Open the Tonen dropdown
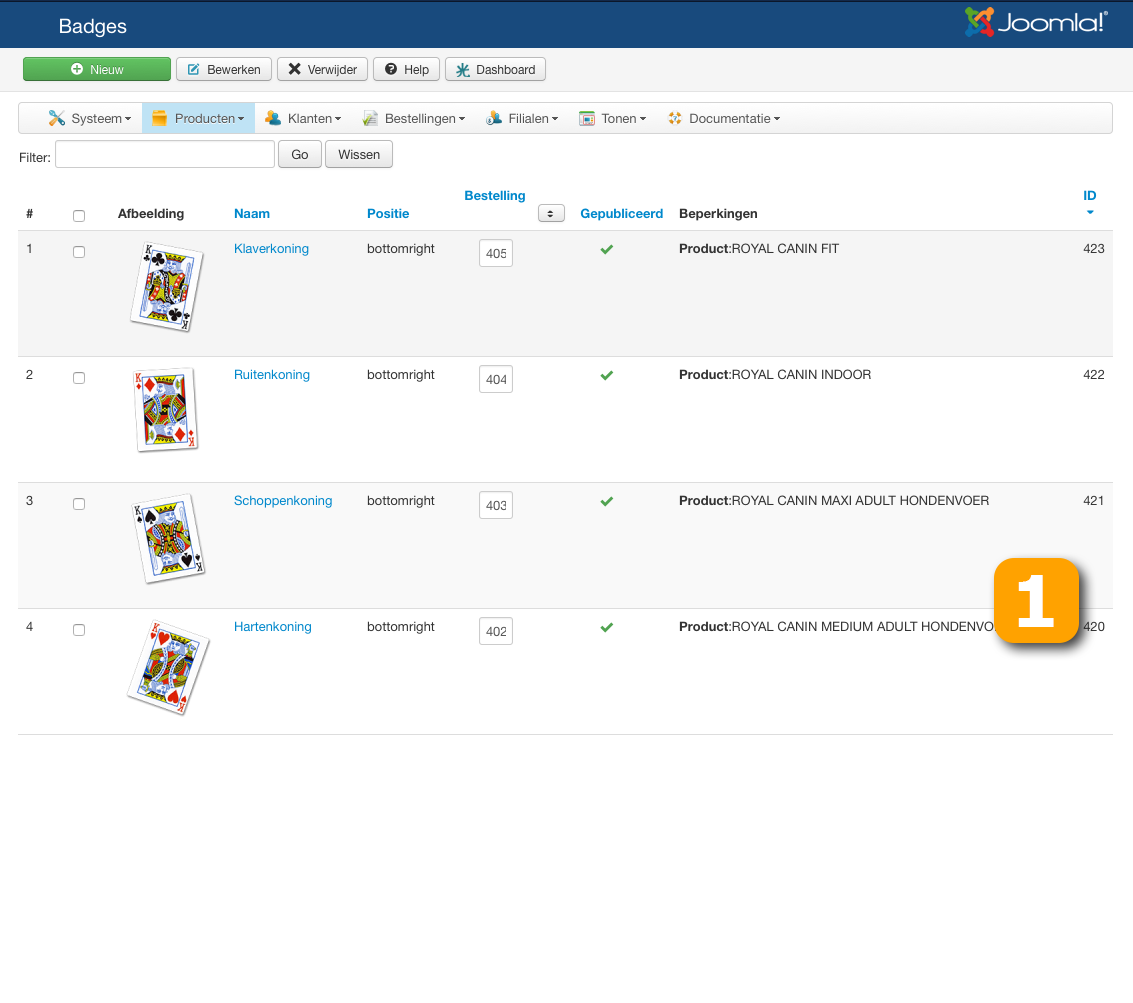This screenshot has height=1003, width=1133. click(x=612, y=119)
